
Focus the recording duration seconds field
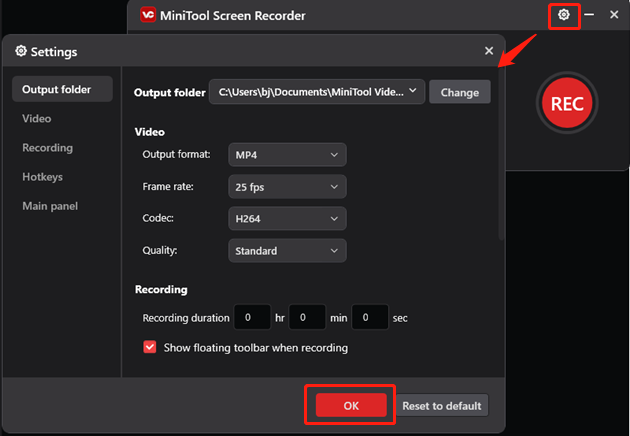[x=370, y=317]
